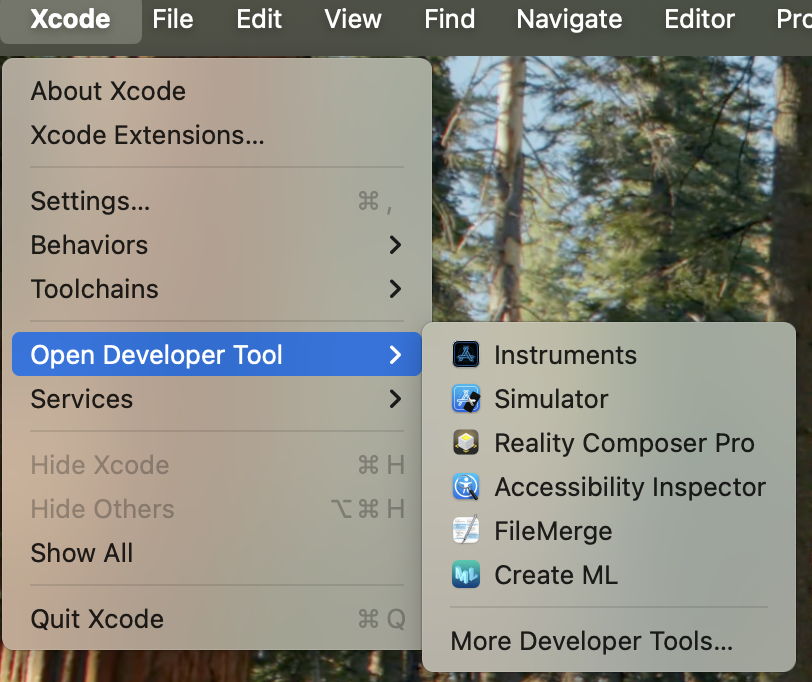Open the File menu
Screen dimensions: 812x682
173,19
